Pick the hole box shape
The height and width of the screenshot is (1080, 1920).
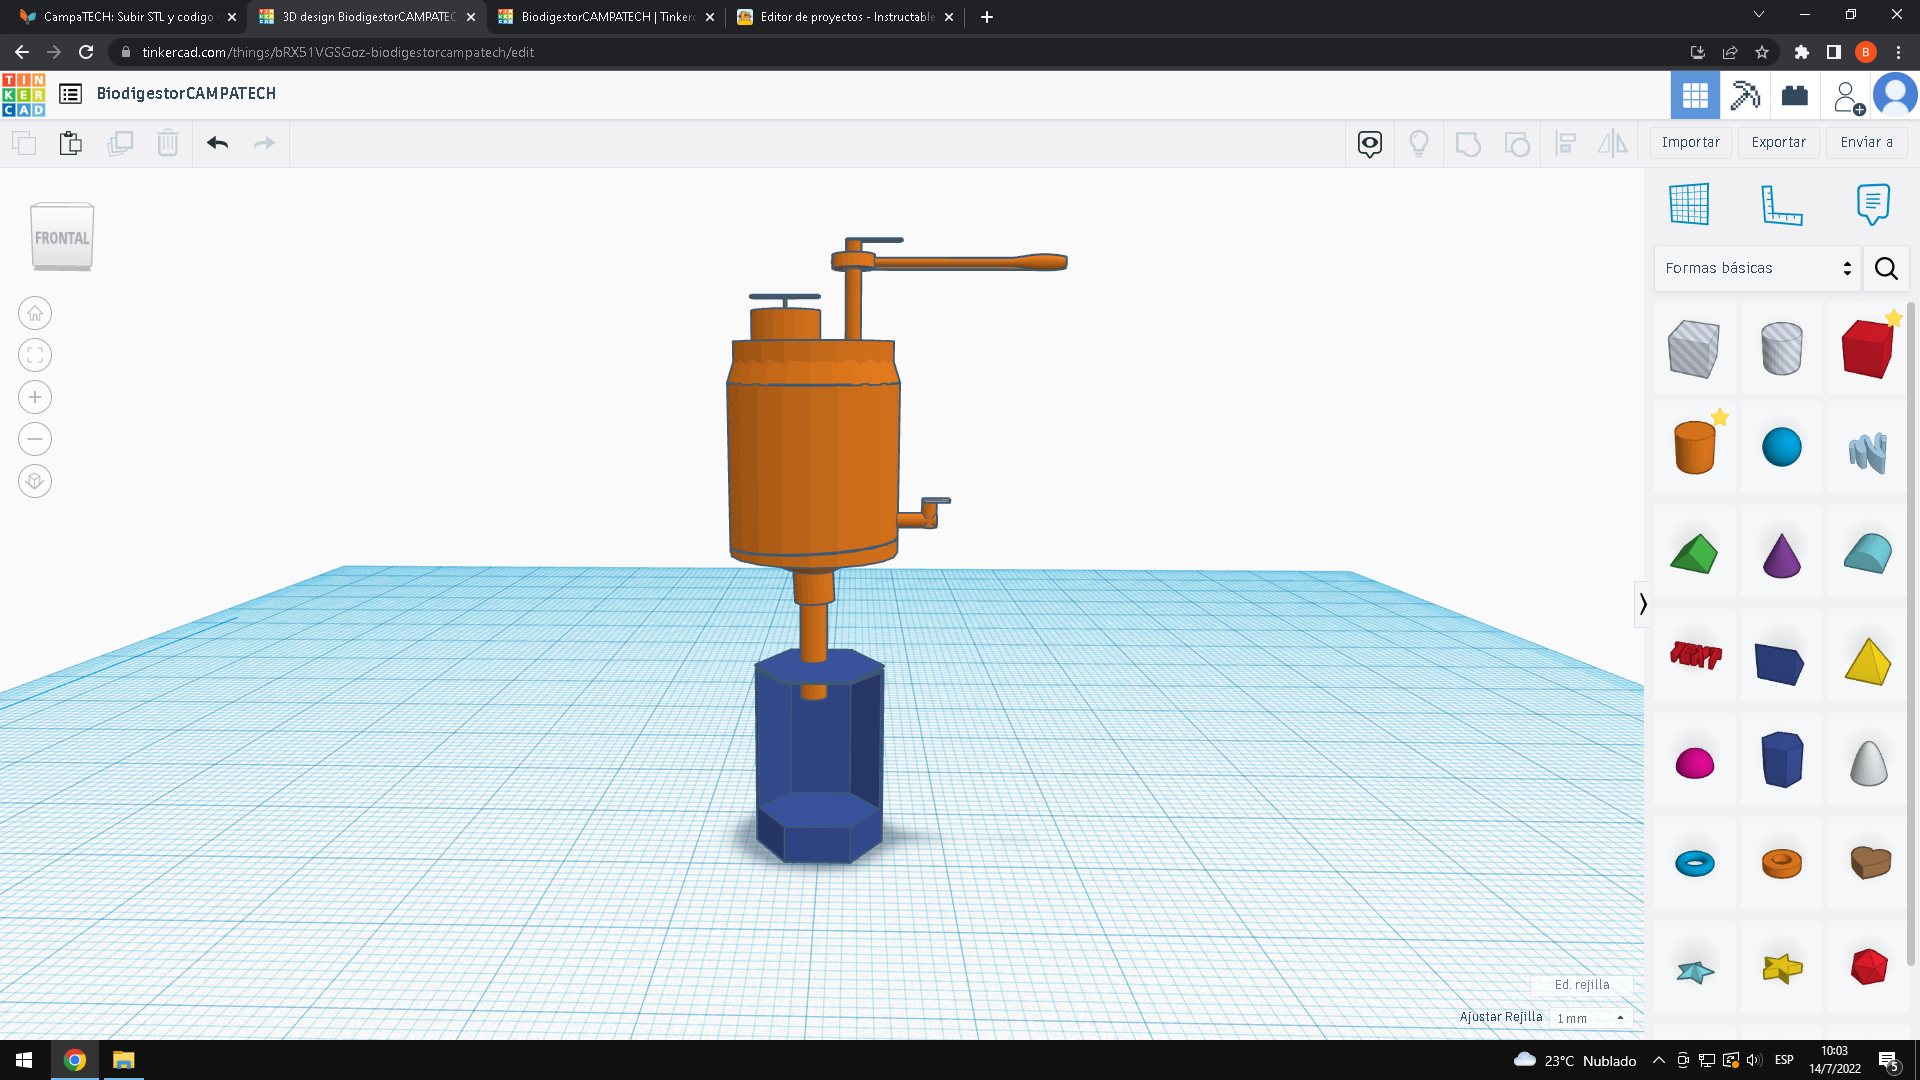1694,349
